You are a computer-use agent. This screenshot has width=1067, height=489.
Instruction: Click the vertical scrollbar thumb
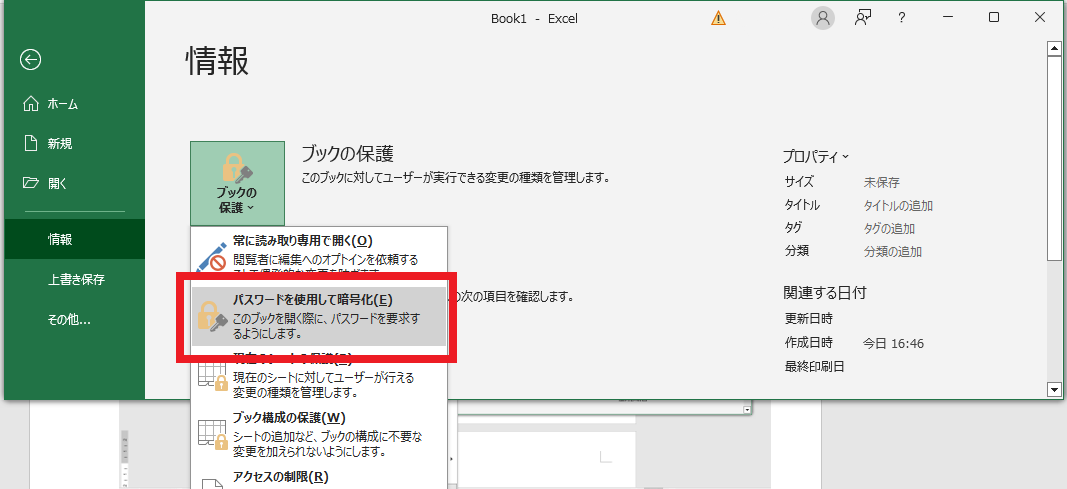pos(1054,158)
